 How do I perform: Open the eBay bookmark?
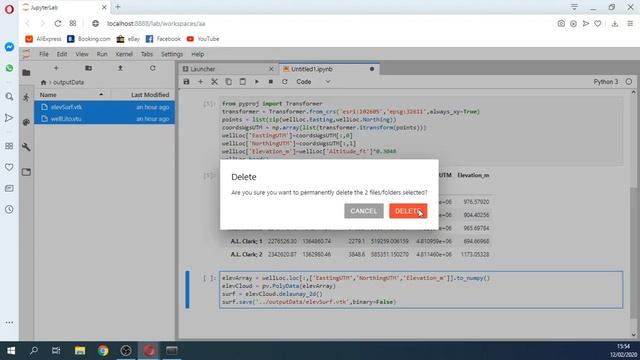(128, 39)
